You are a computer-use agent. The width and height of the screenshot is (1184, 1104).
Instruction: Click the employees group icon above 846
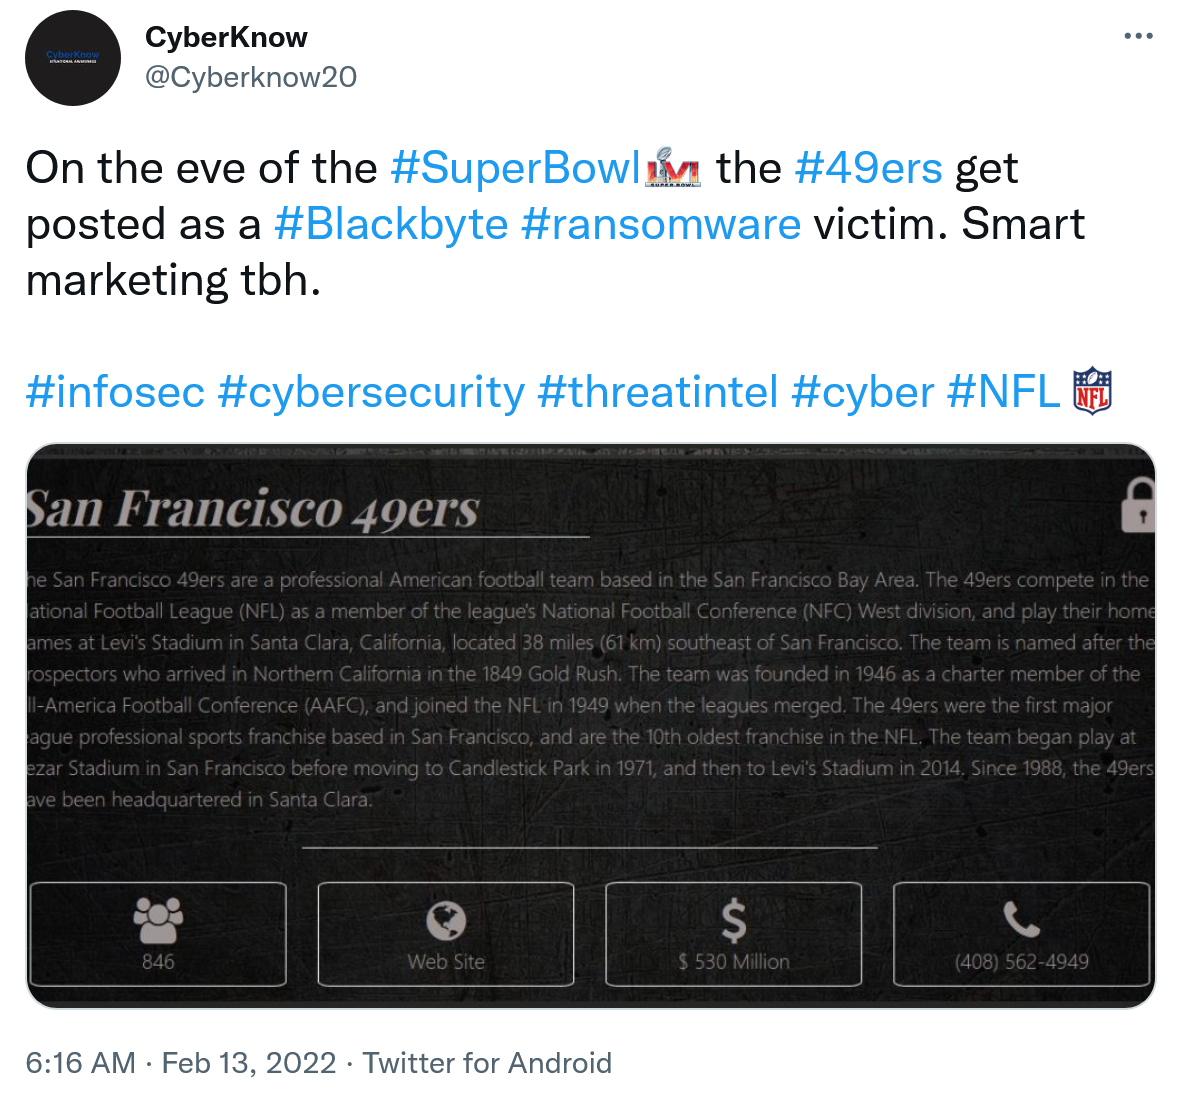point(158,919)
